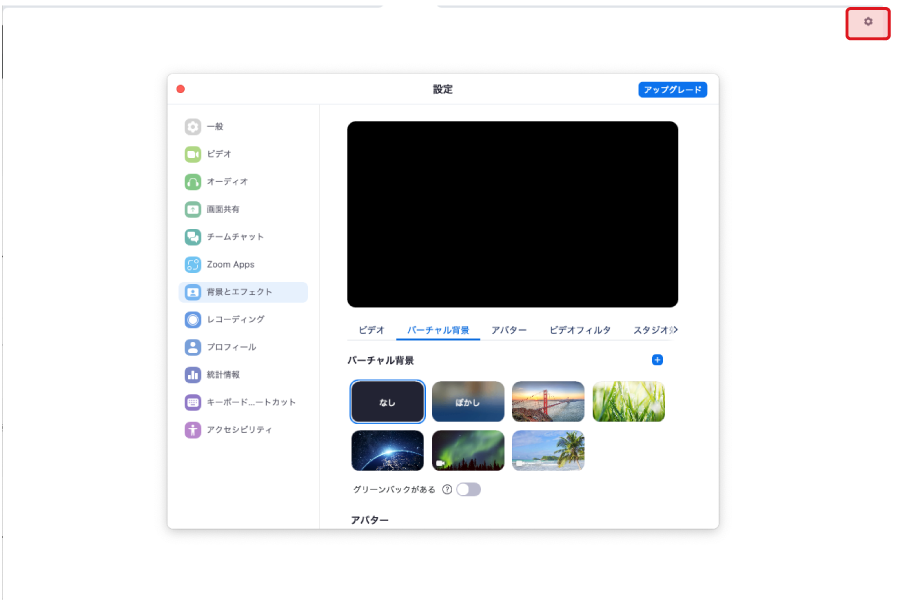Add a virtual background with plus icon
Viewport: 900px width, 600px height.
pyautogui.click(x=657, y=360)
